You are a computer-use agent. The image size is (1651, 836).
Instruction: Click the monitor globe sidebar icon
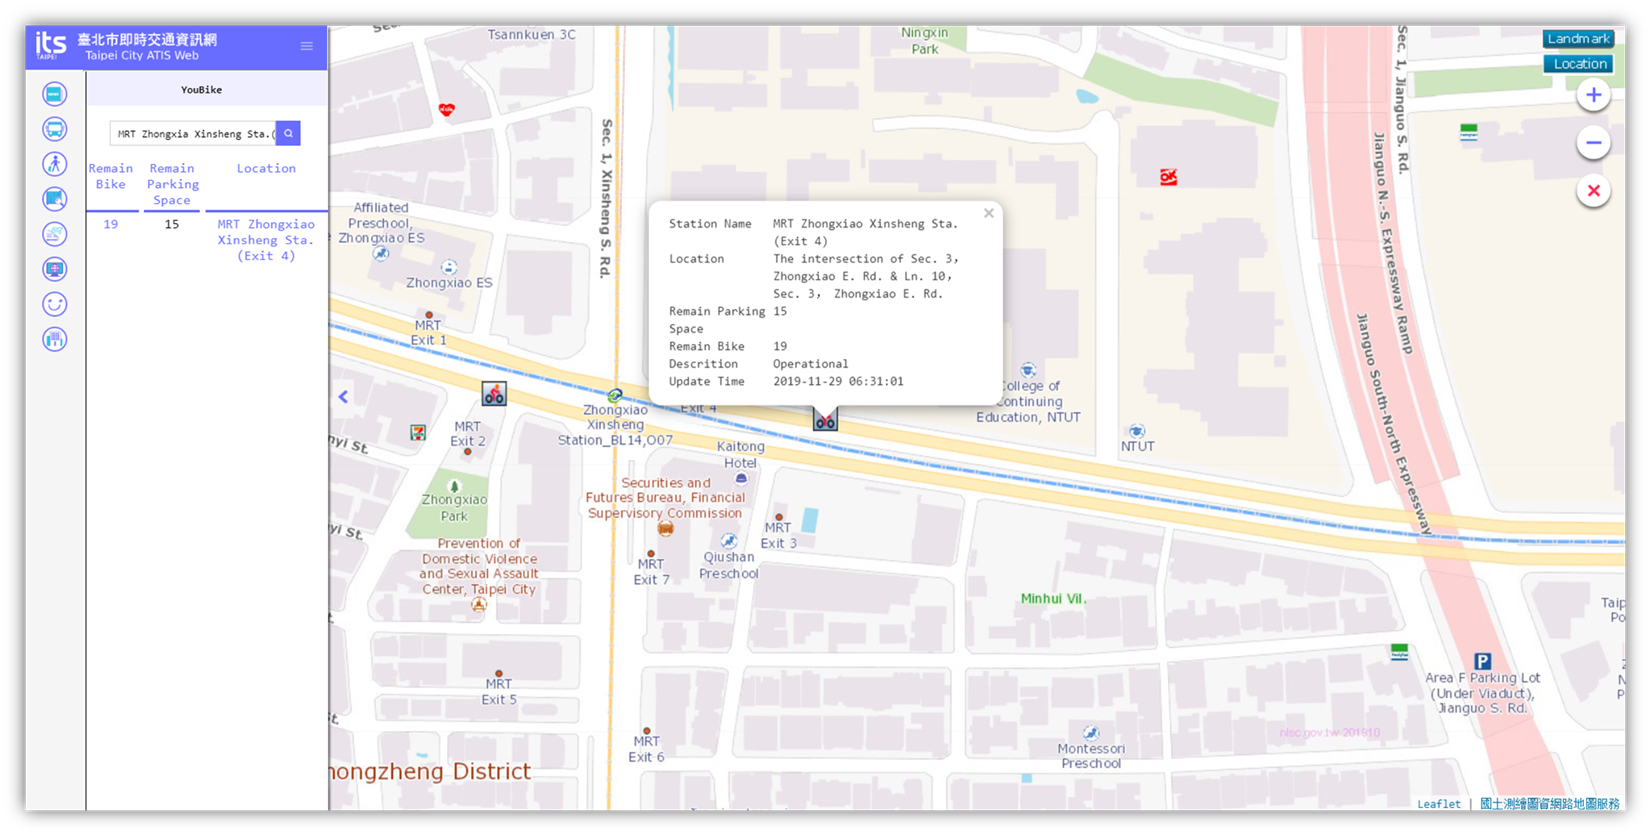(55, 269)
